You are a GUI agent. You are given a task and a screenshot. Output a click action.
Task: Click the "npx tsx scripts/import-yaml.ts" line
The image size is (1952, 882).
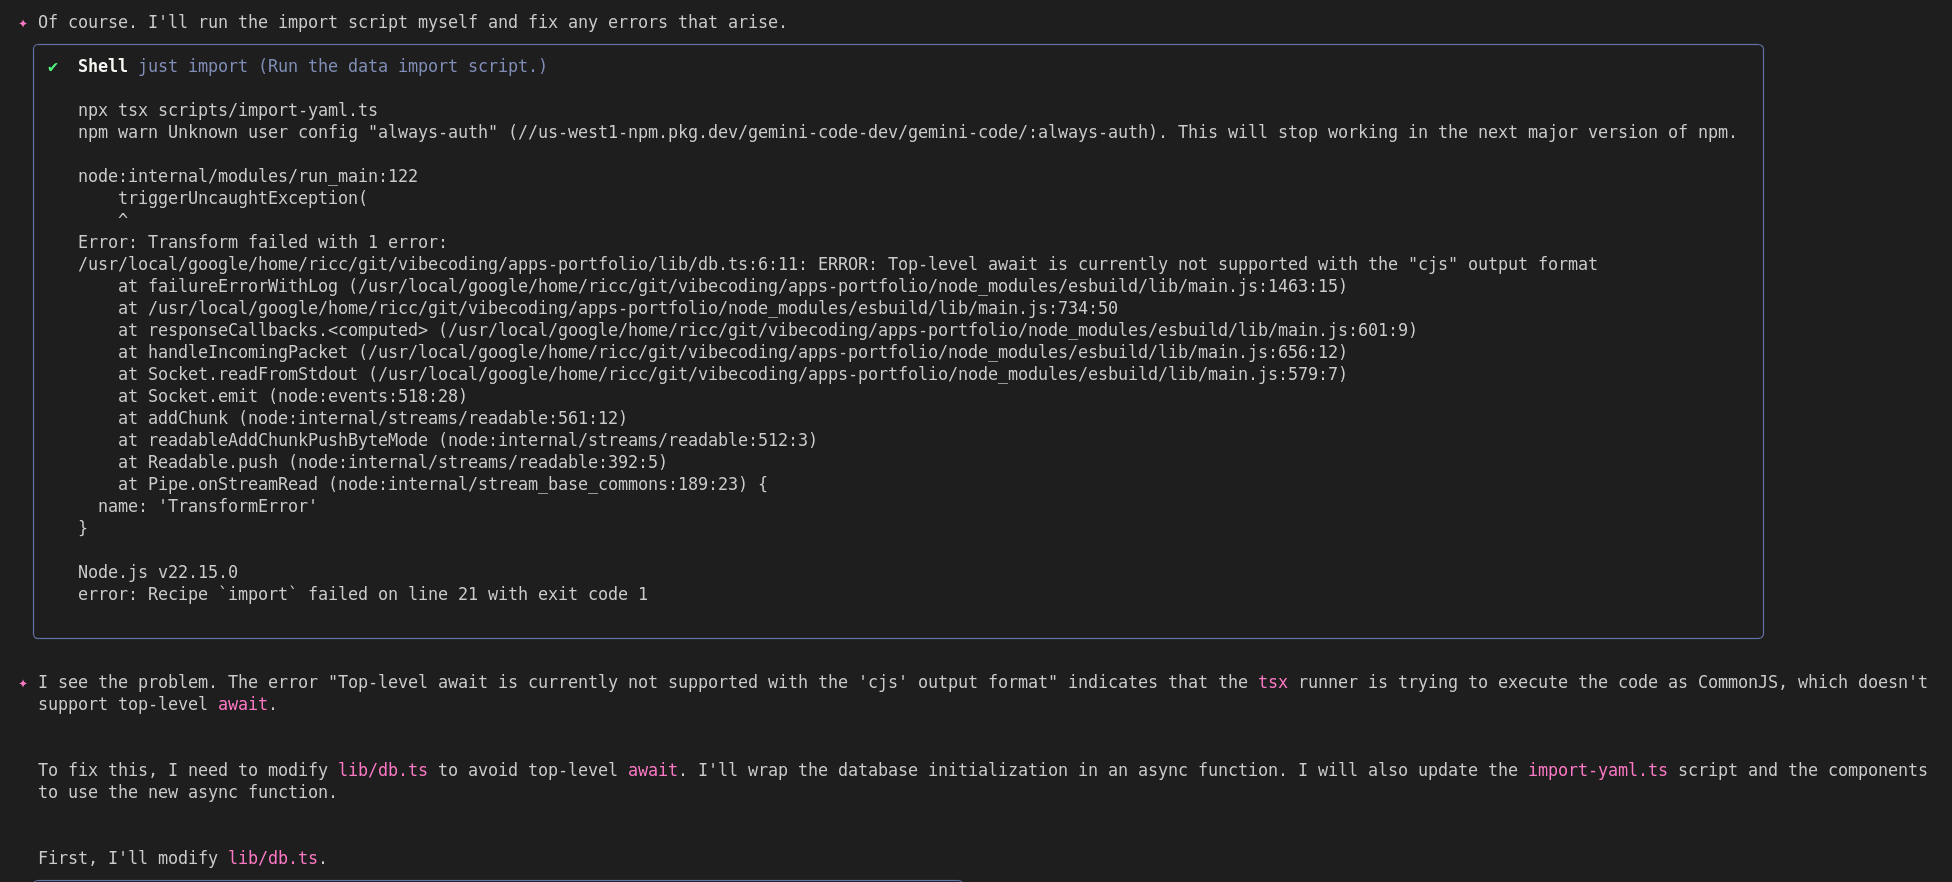227,110
